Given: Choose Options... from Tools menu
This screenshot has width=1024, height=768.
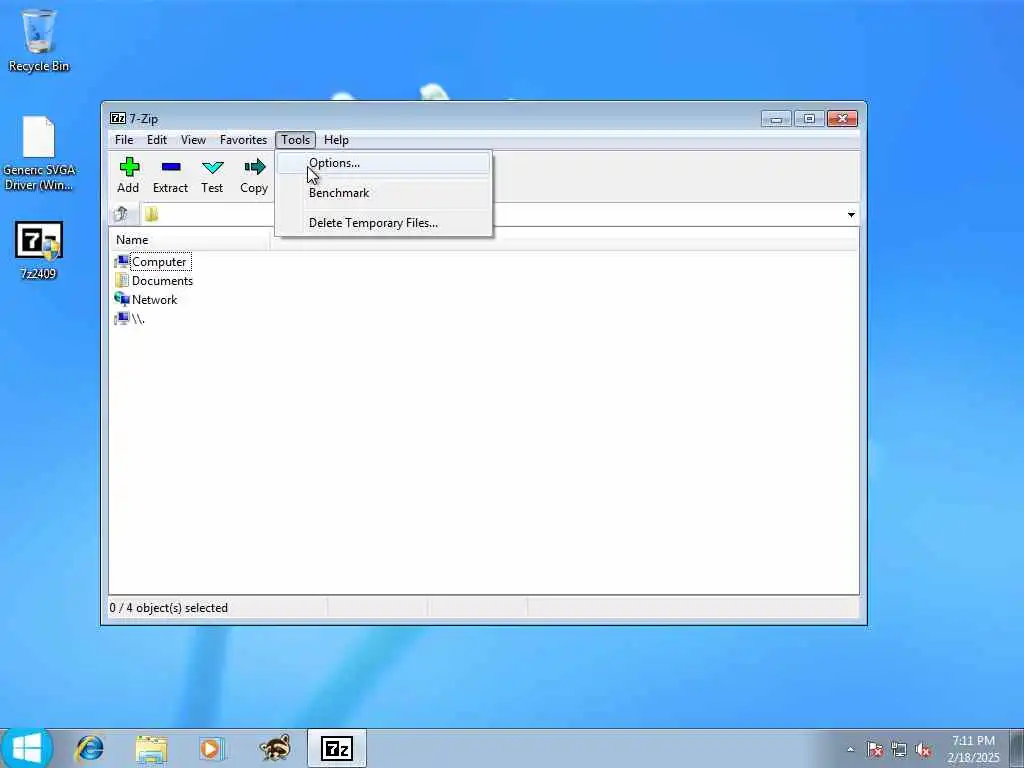Looking at the screenshot, I should [x=383, y=163].
